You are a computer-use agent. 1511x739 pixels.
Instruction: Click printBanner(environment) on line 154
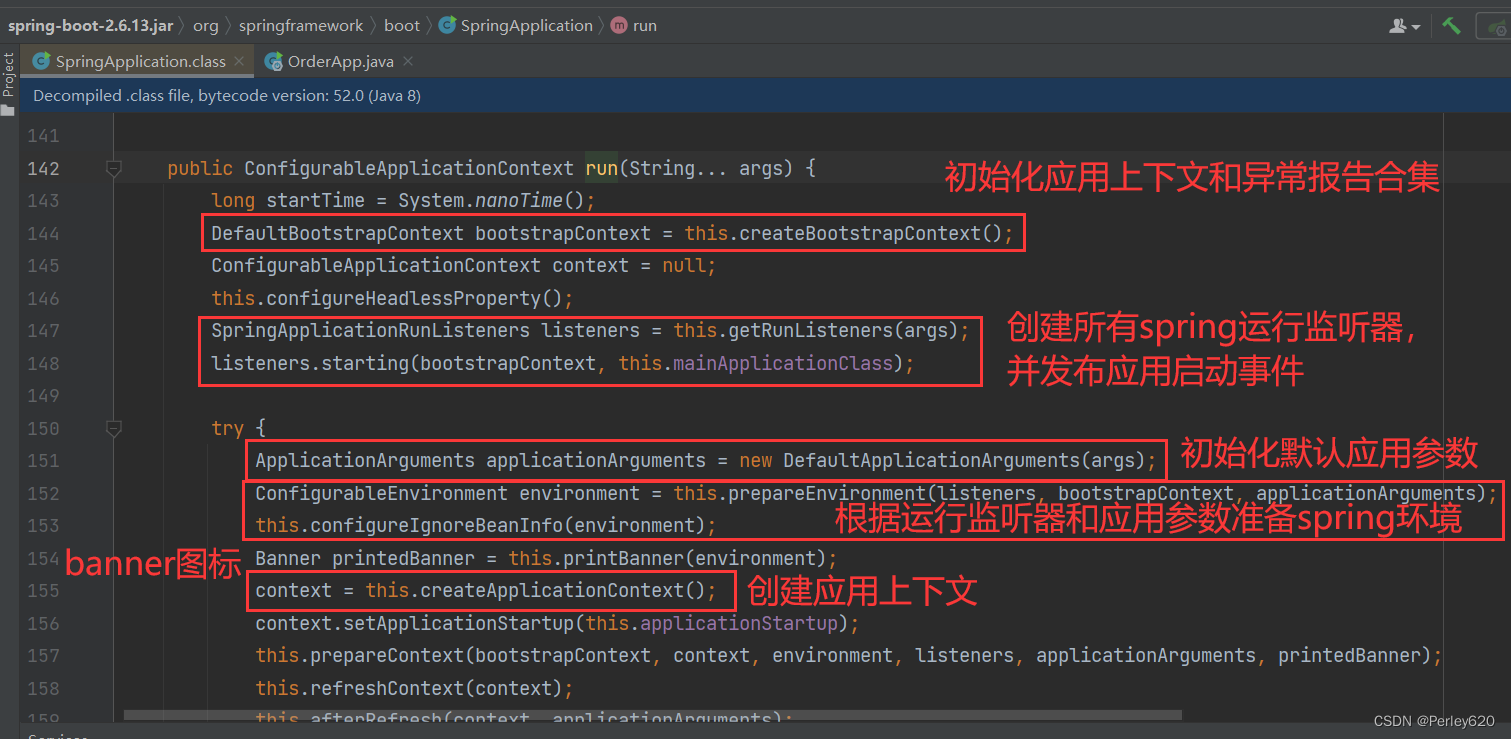pos(689,558)
